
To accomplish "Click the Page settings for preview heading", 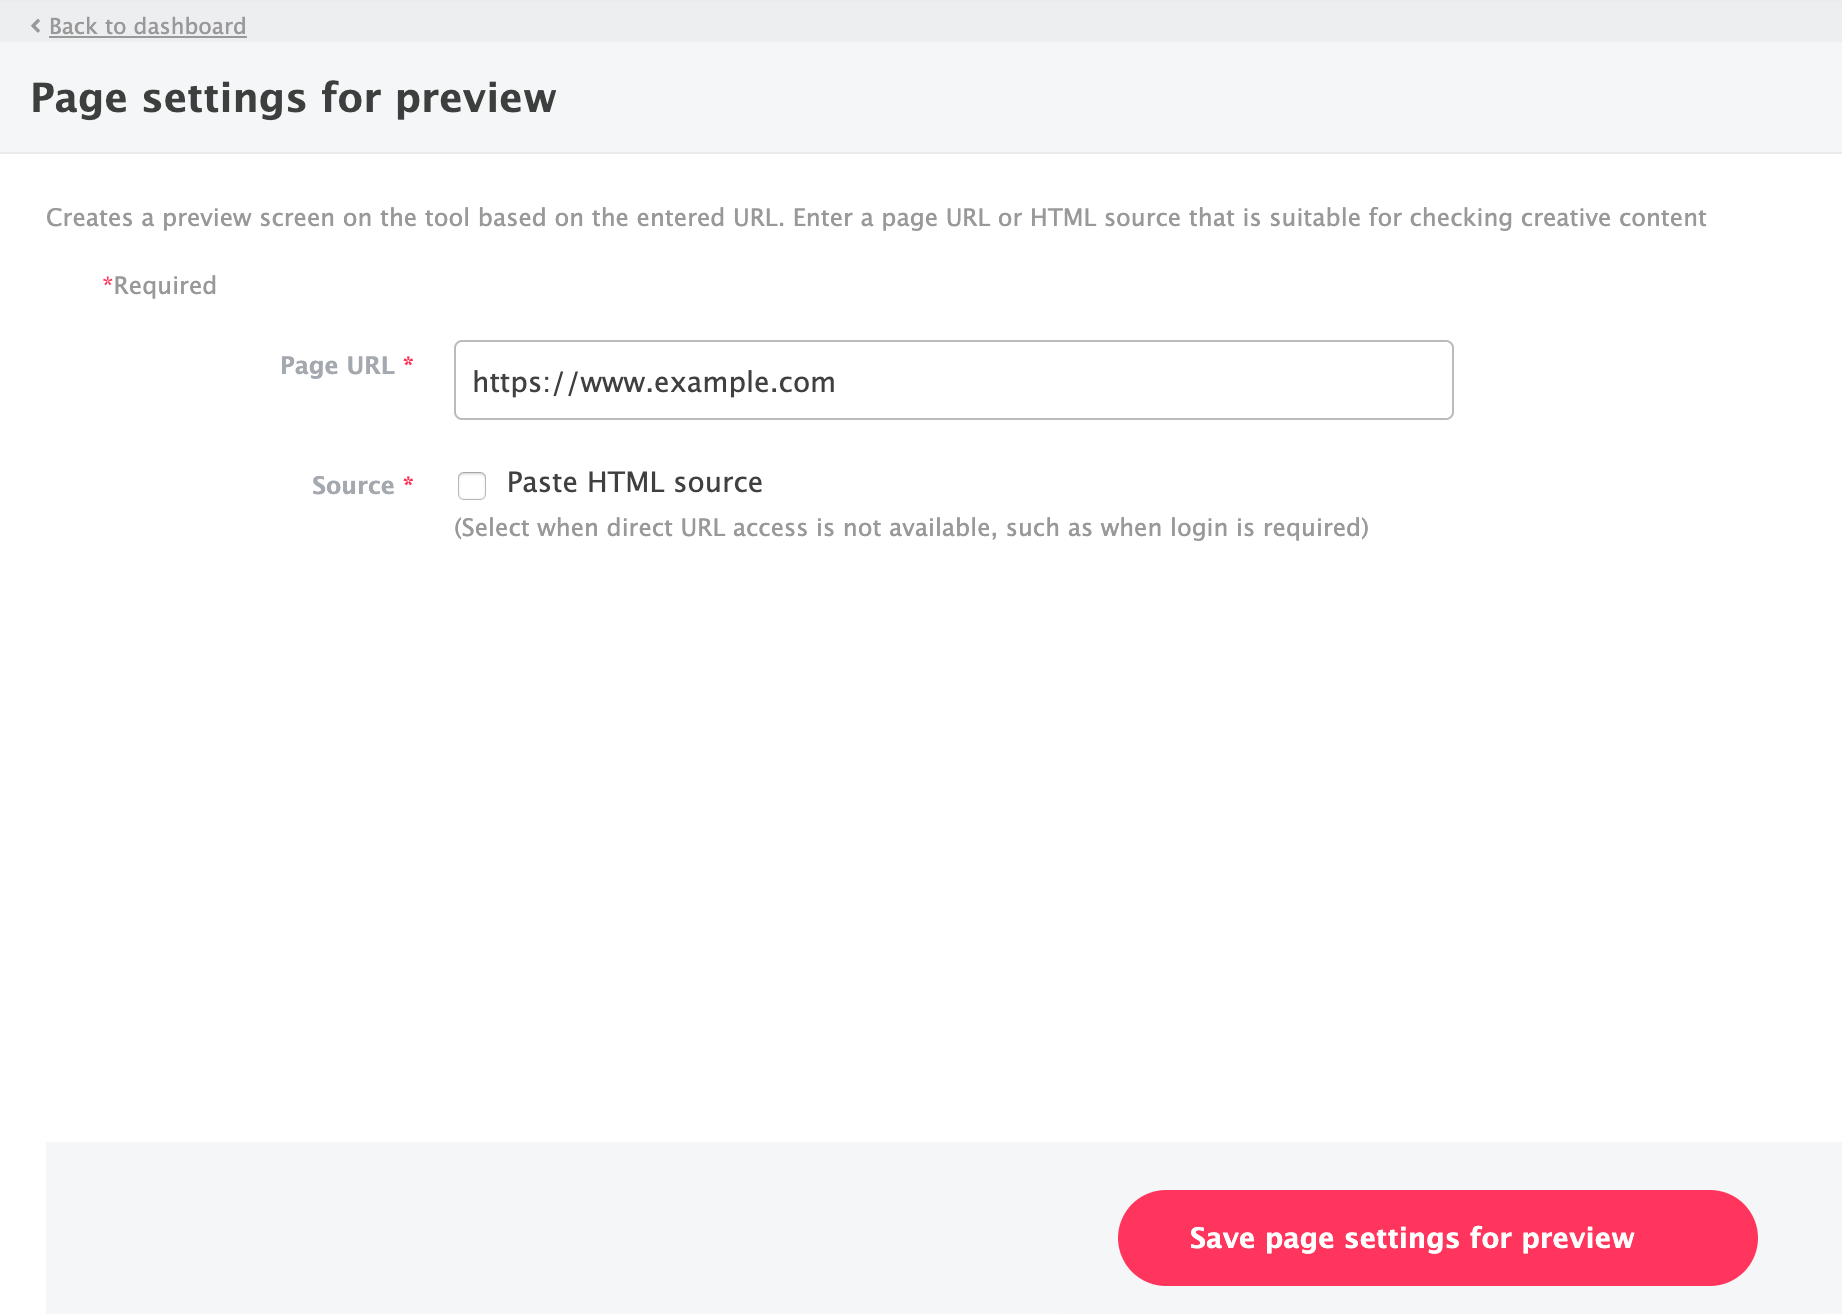I will [293, 98].
